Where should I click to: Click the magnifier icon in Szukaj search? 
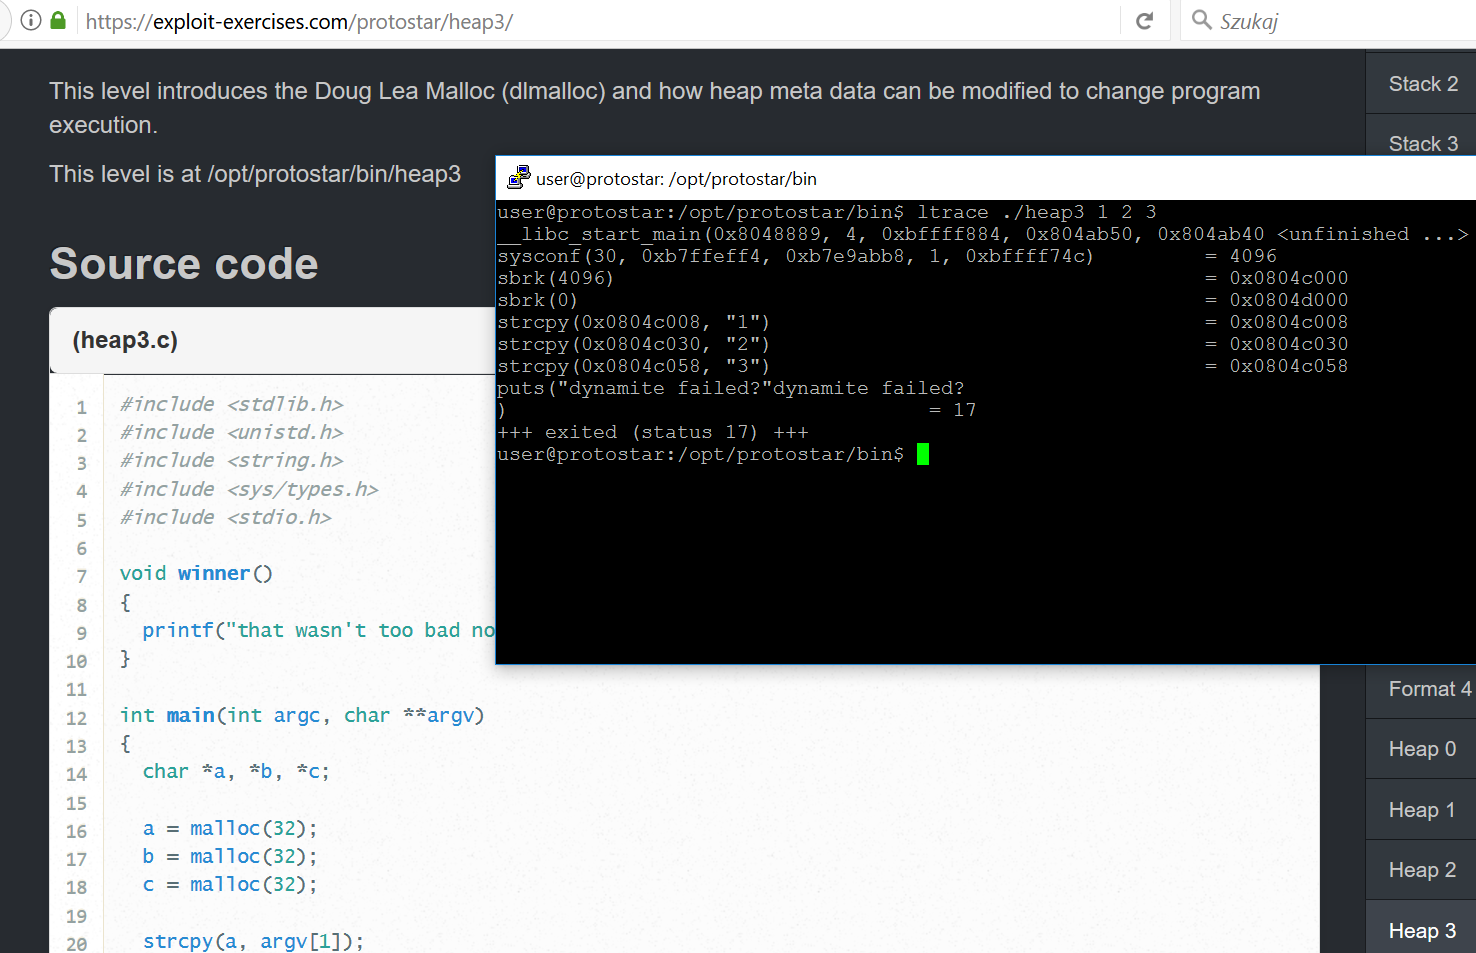tap(1201, 20)
